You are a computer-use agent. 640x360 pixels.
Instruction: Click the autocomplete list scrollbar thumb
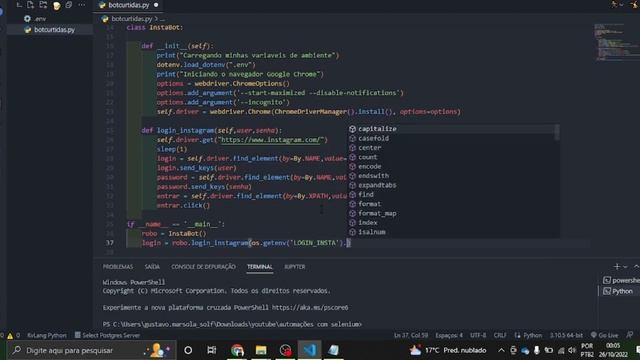(x=557, y=132)
